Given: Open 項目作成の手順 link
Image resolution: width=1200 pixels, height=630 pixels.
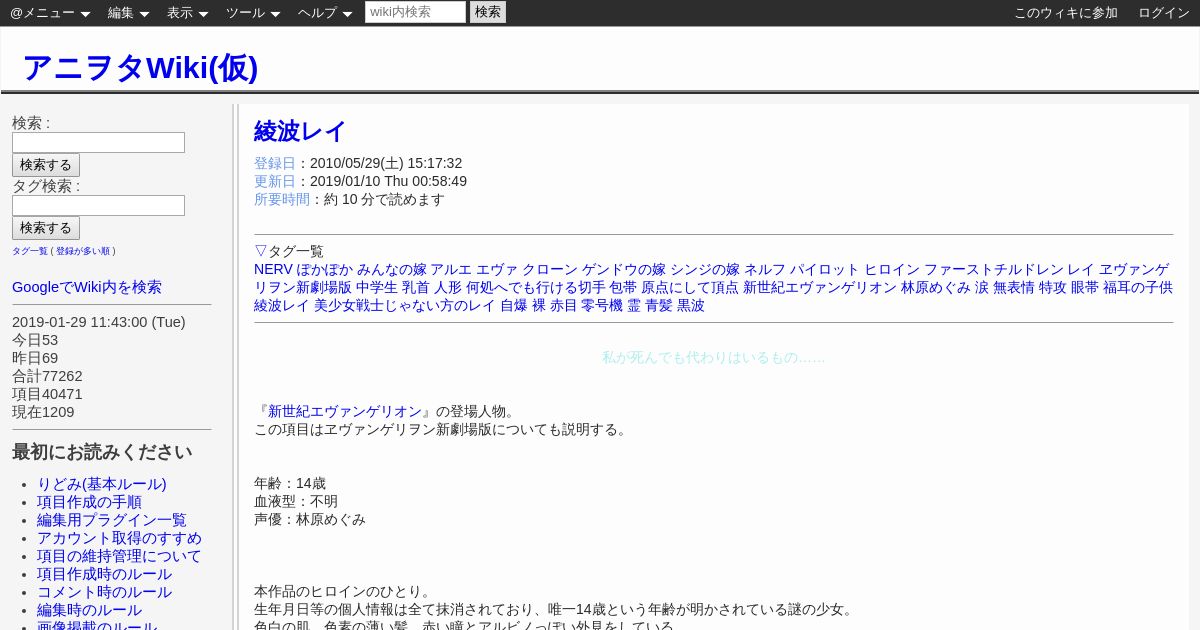Looking at the screenshot, I should 89,502.
